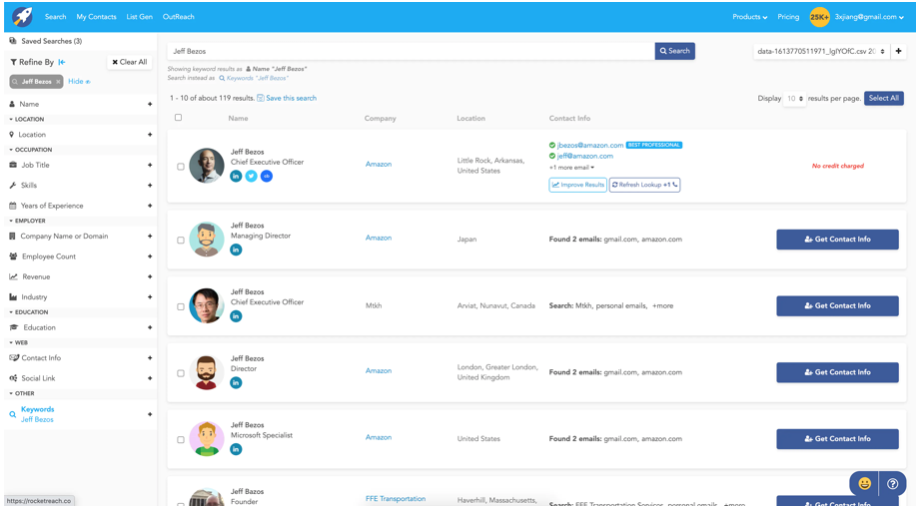Open LinkedIn icon for Microsoft Specialist
Viewport: 920px width, 526px height.
[x=236, y=450]
